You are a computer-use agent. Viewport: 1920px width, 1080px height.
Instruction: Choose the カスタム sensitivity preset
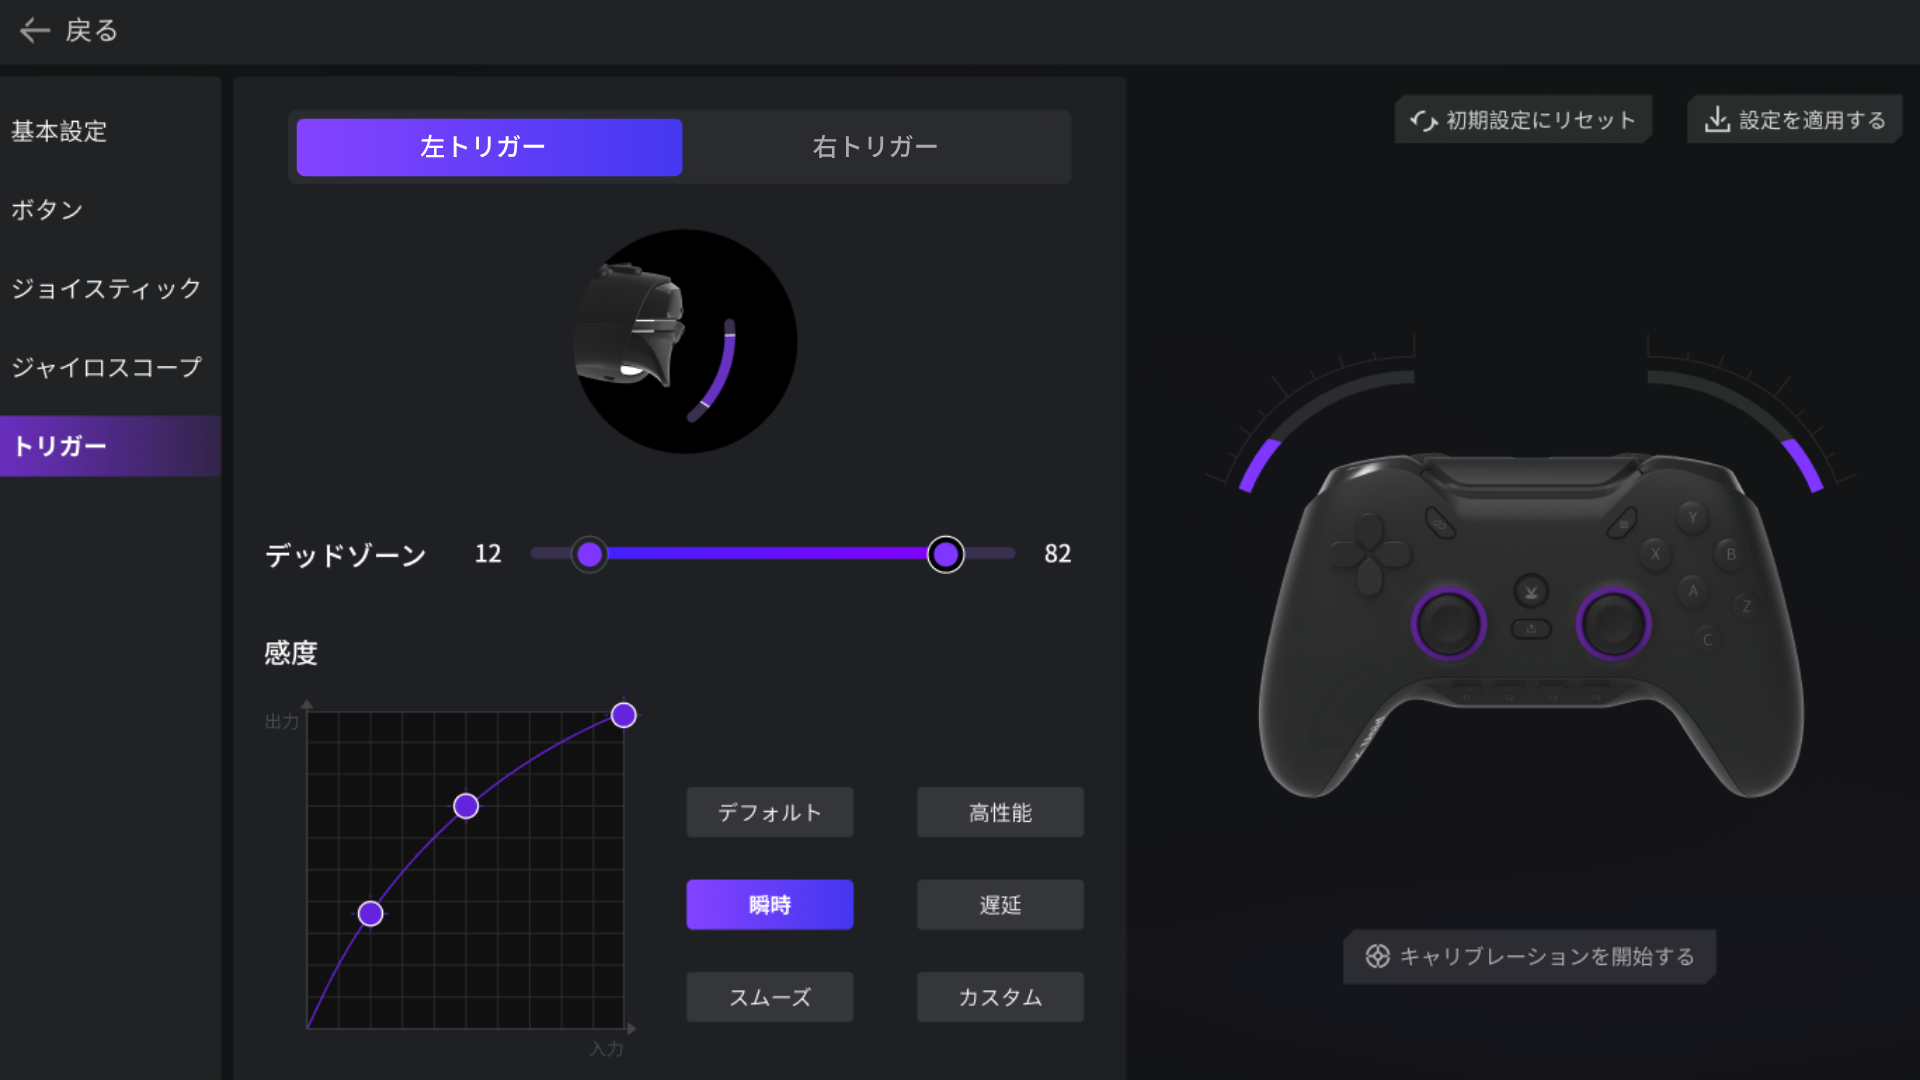[x=999, y=997]
